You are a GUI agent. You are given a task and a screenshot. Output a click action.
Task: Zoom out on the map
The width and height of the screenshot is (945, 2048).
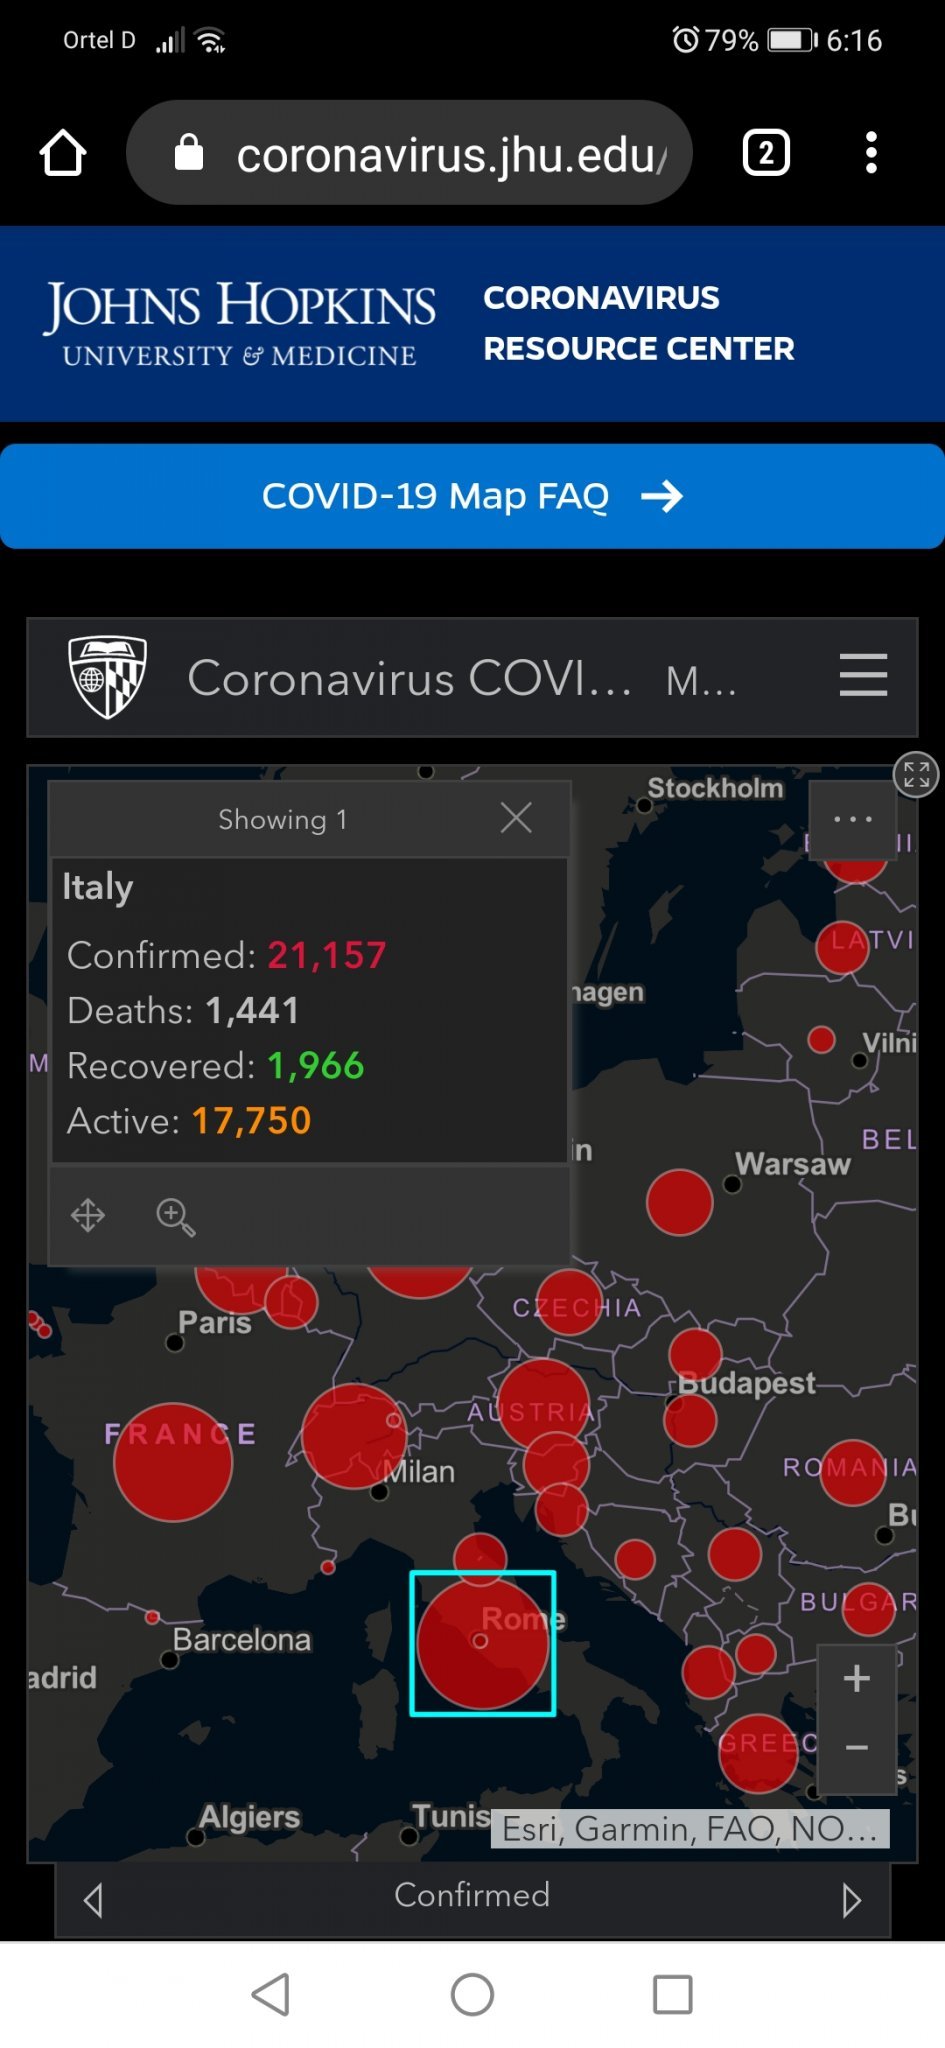point(856,1747)
